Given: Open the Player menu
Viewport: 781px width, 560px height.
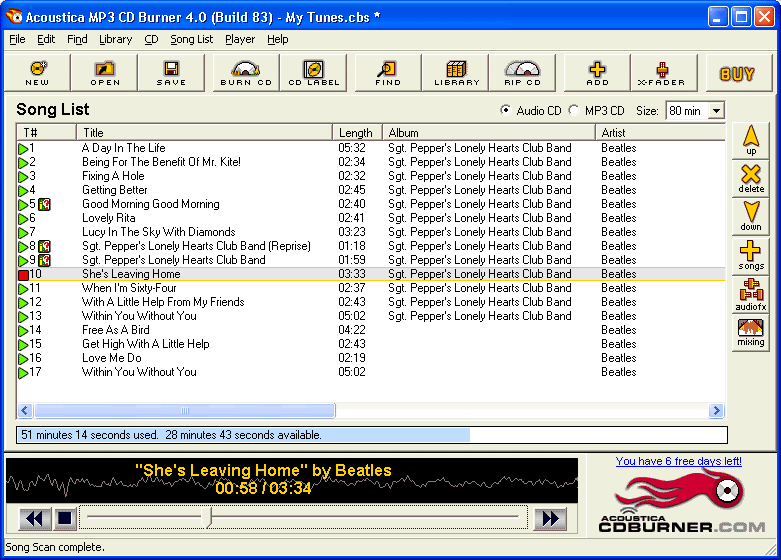Looking at the screenshot, I should coord(240,39).
